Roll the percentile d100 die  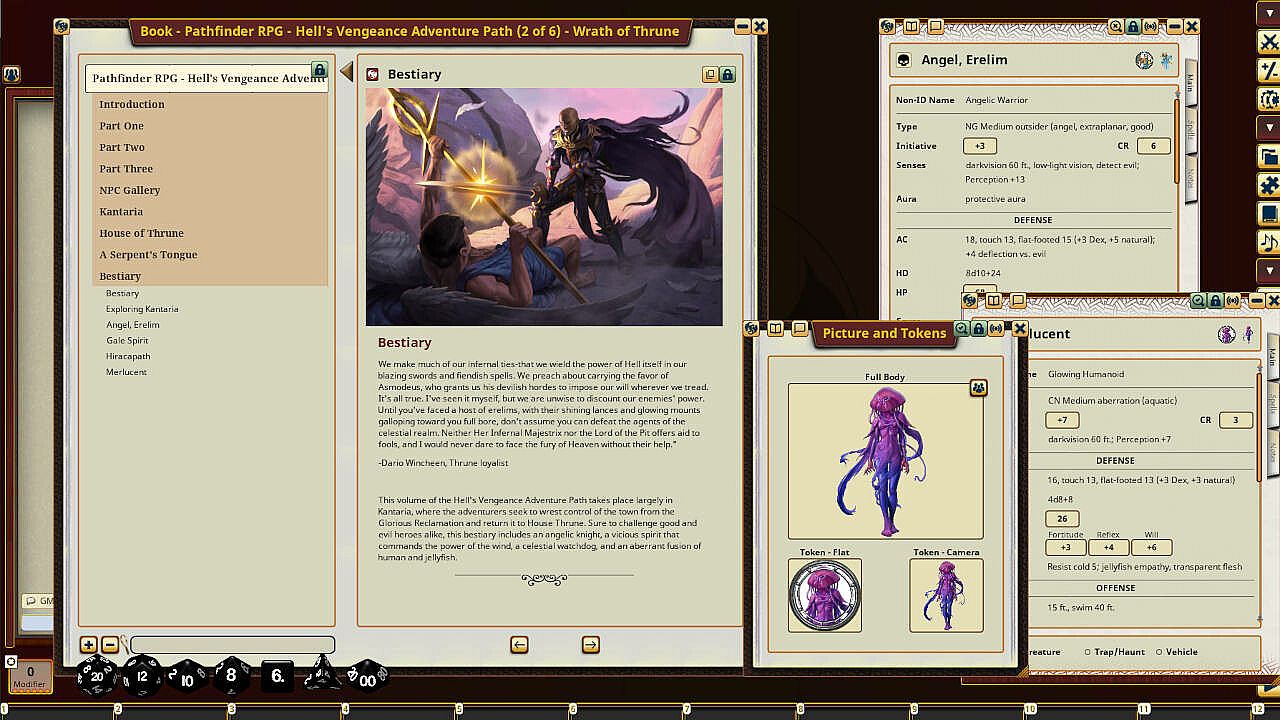click(366, 676)
